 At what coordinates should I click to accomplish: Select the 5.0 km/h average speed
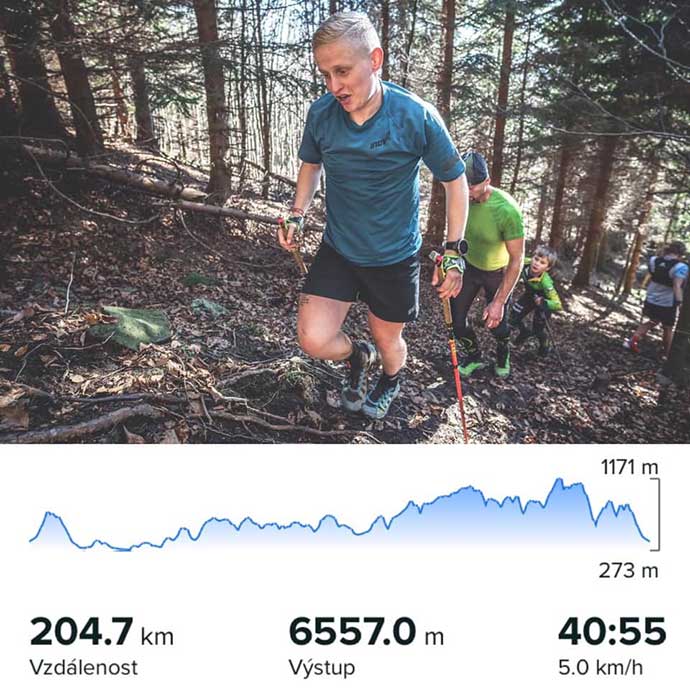click(x=600, y=668)
